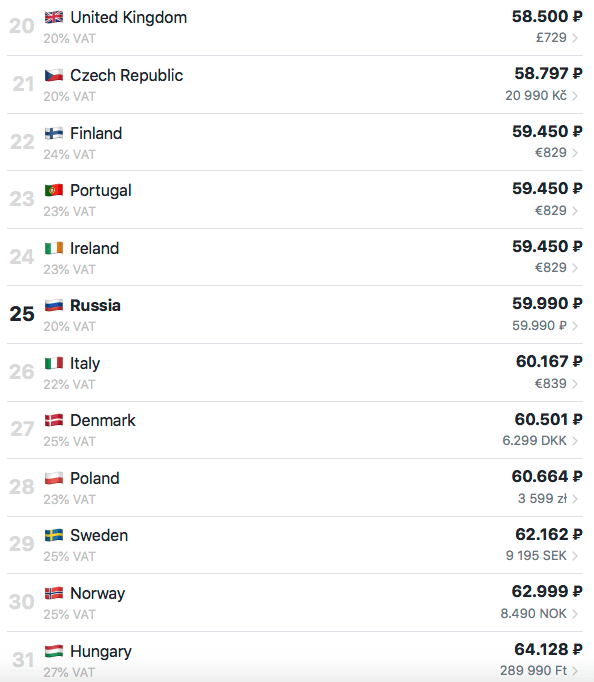Click the Czech Republic flag icon
Image resolution: width=594 pixels, height=682 pixels.
54,75
